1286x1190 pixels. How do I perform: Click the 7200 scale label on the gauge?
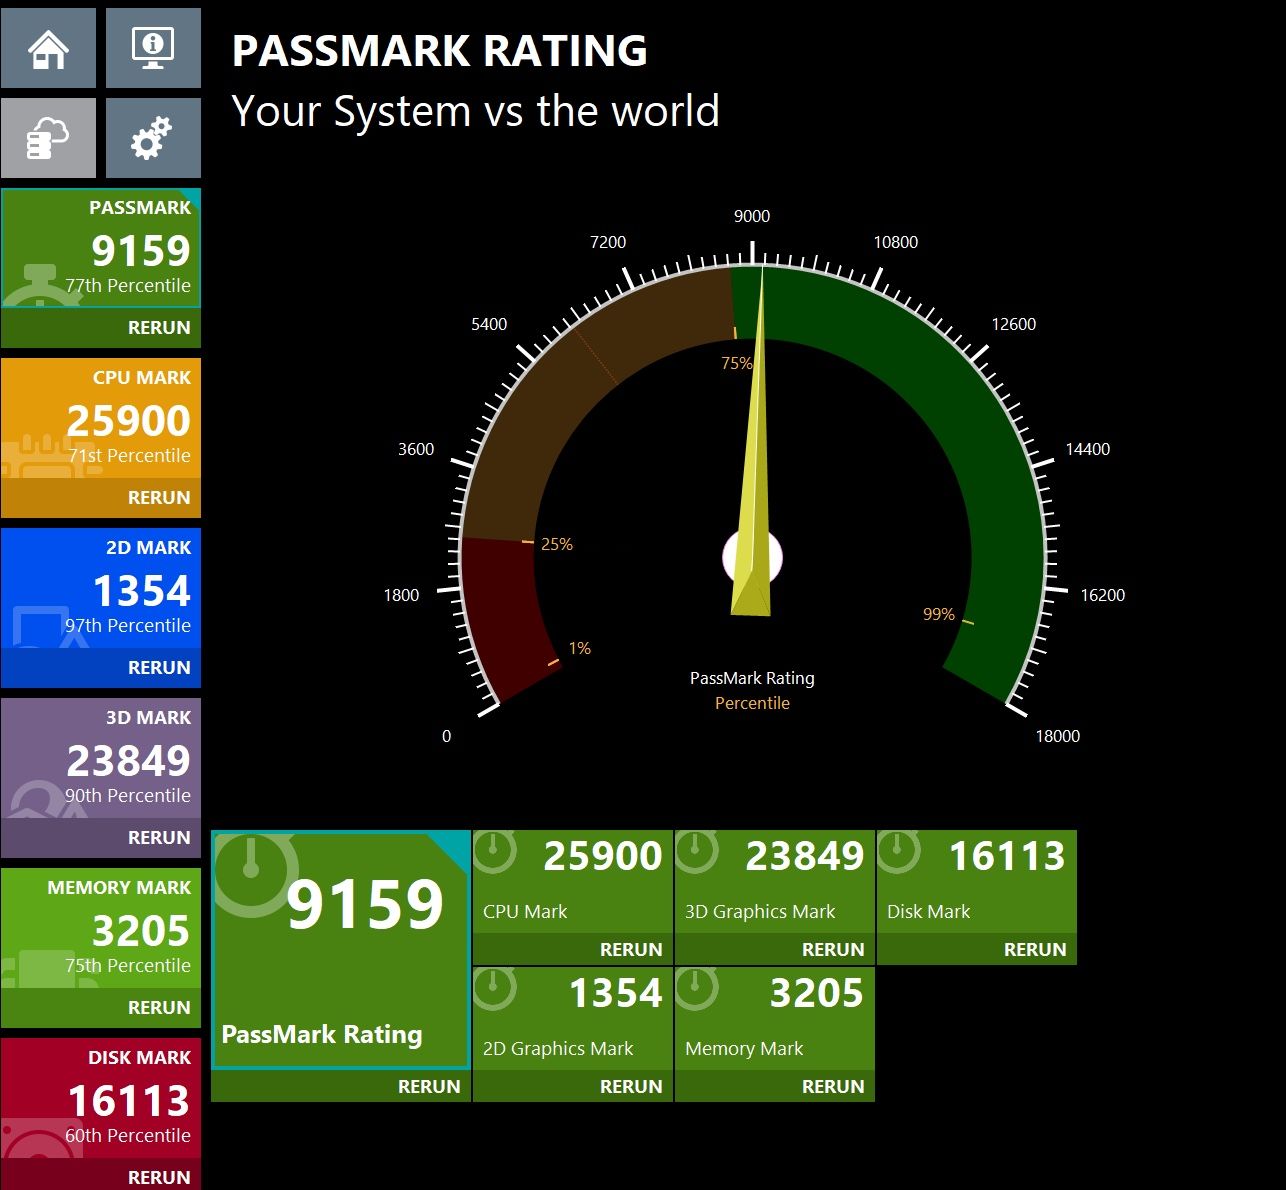608,242
